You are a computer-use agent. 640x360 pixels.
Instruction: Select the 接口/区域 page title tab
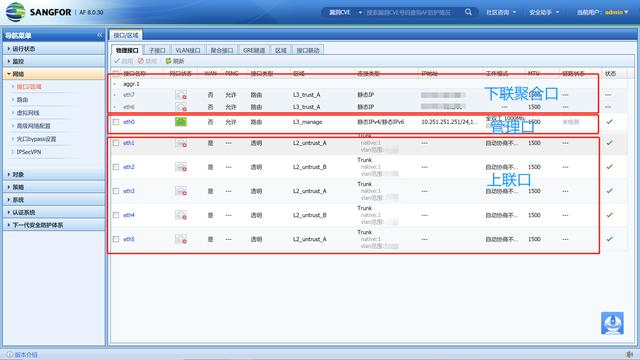tap(126, 36)
